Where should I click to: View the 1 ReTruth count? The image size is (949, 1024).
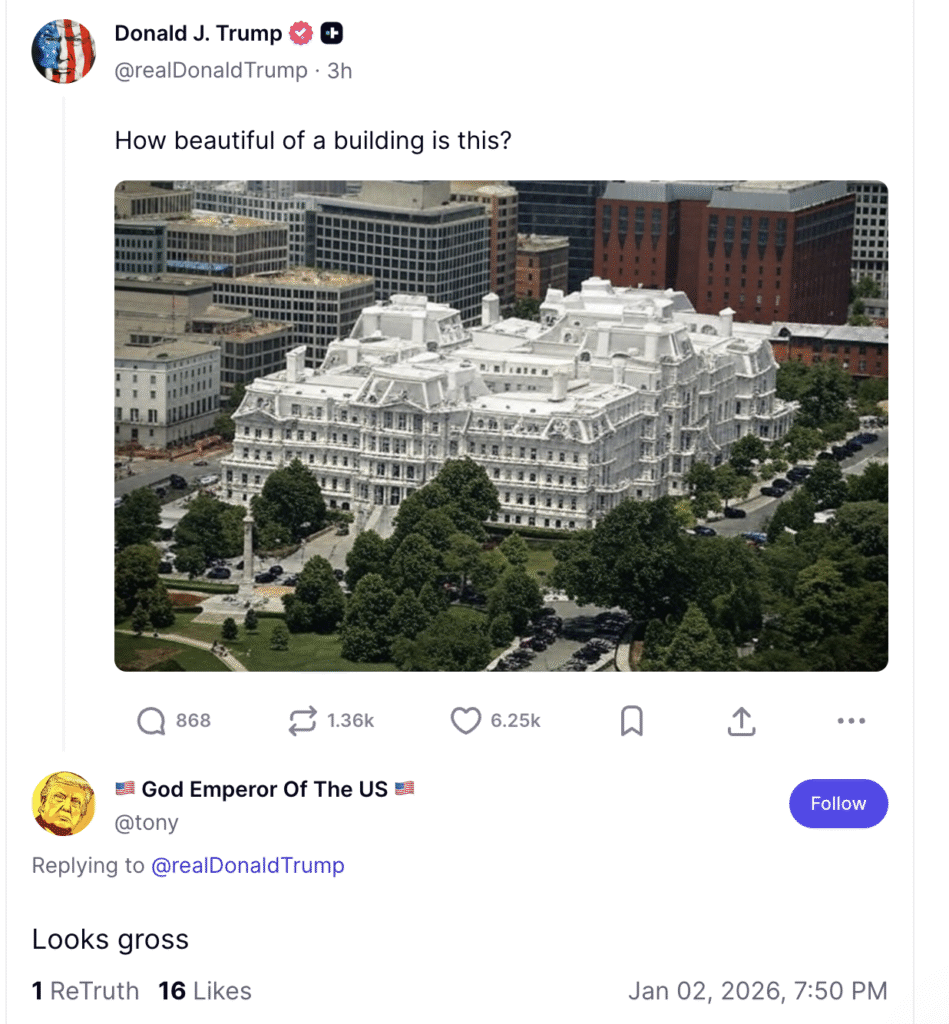[86, 991]
